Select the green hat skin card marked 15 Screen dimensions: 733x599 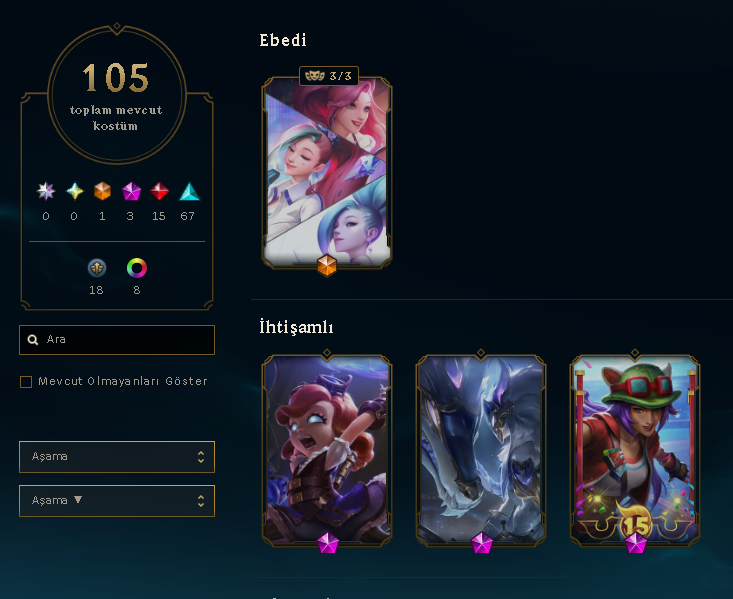635,450
